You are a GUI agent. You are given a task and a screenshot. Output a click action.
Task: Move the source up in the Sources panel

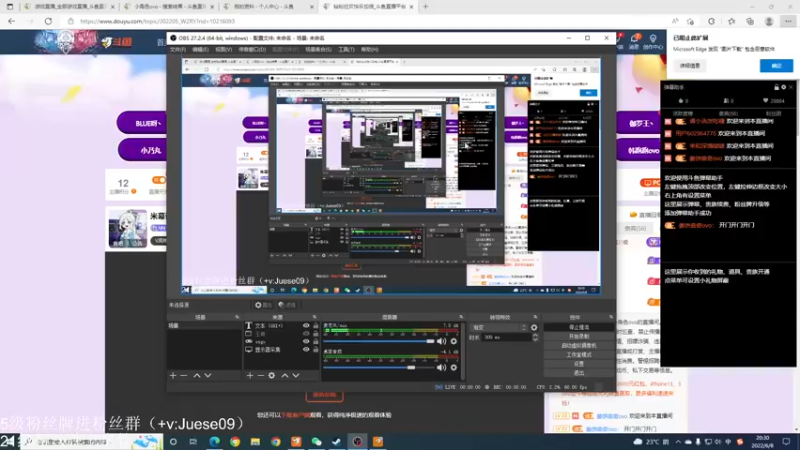tap(285, 376)
